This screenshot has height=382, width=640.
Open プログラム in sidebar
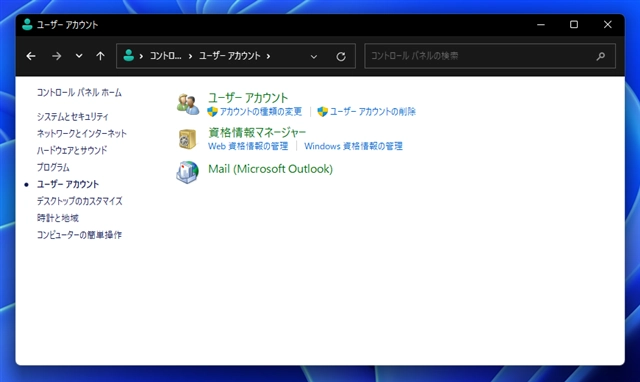pos(53,167)
